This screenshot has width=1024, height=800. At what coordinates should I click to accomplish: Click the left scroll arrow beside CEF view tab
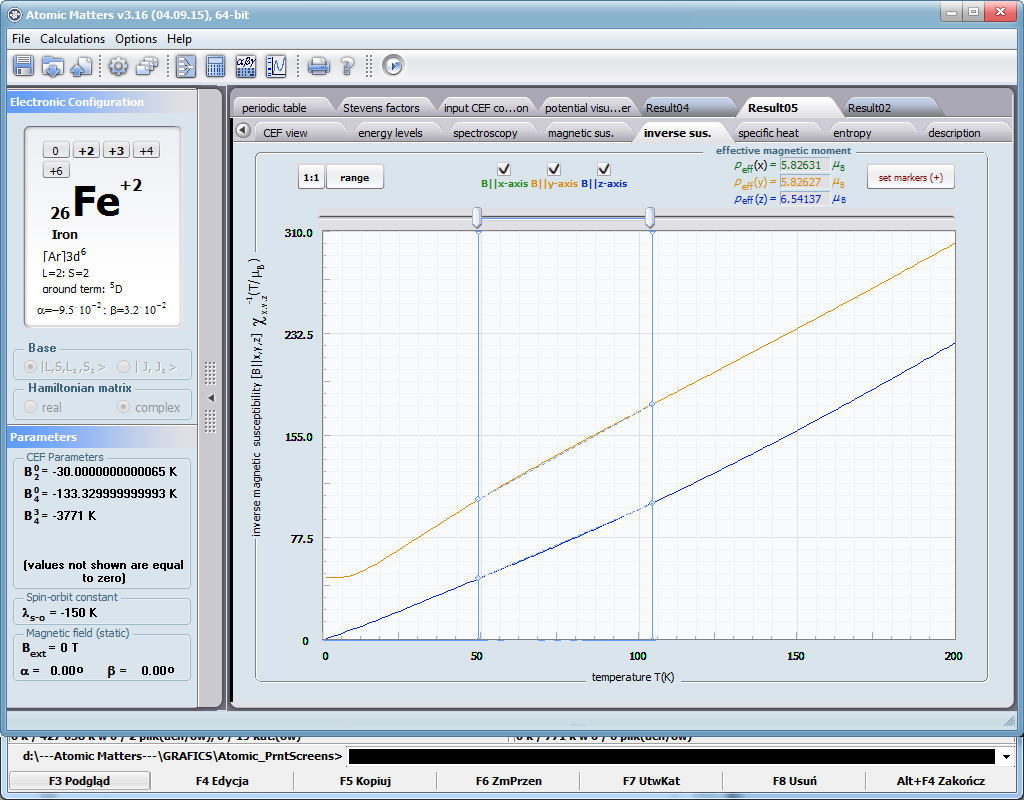point(242,131)
